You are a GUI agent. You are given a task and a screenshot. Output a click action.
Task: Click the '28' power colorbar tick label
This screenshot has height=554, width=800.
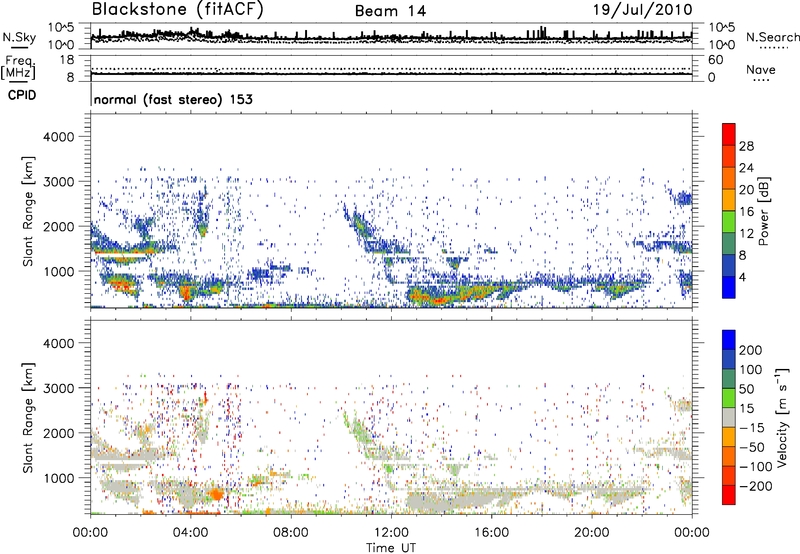(746, 146)
